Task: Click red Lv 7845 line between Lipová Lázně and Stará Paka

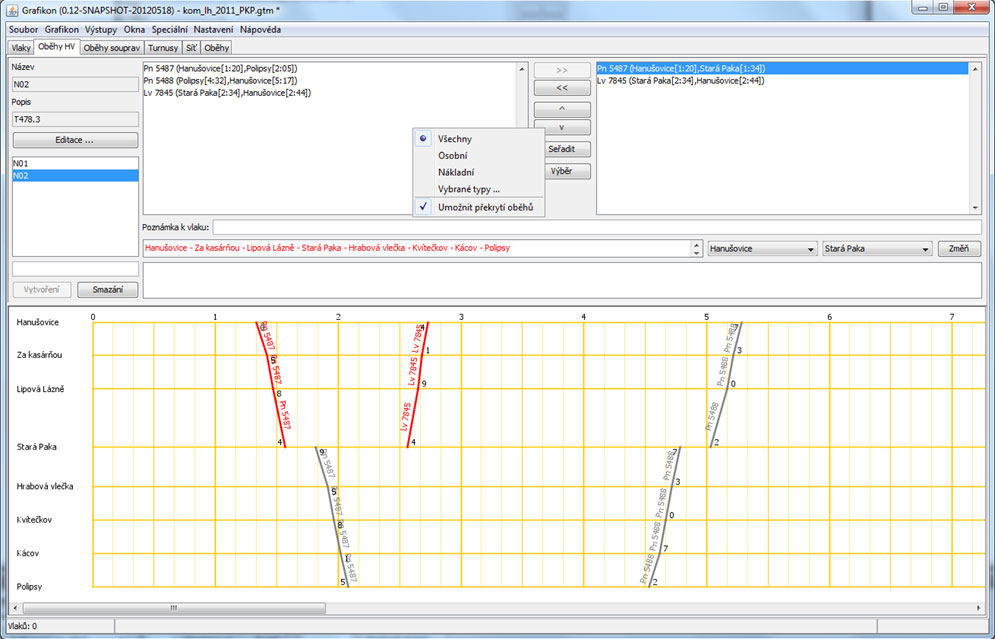Action: click(x=412, y=418)
